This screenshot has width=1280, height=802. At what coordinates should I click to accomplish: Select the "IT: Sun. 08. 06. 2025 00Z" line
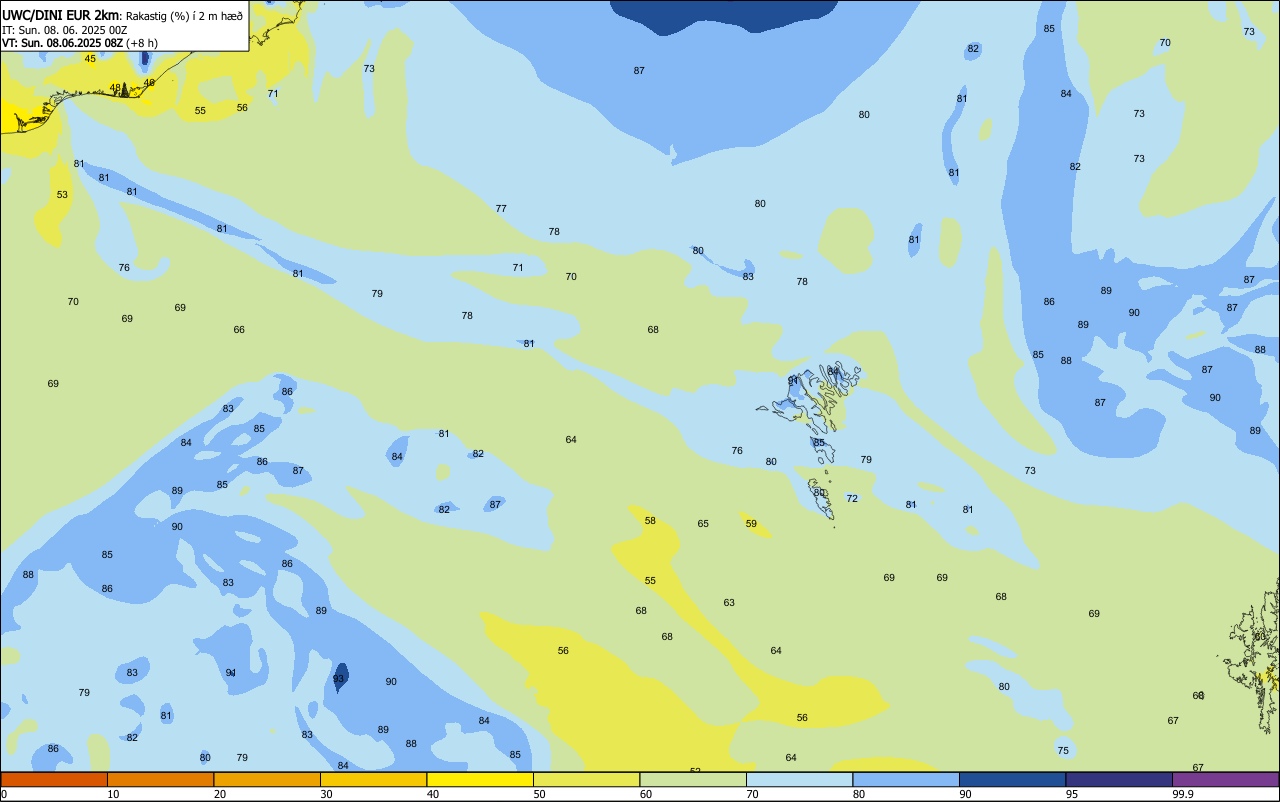[x=64, y=29]
